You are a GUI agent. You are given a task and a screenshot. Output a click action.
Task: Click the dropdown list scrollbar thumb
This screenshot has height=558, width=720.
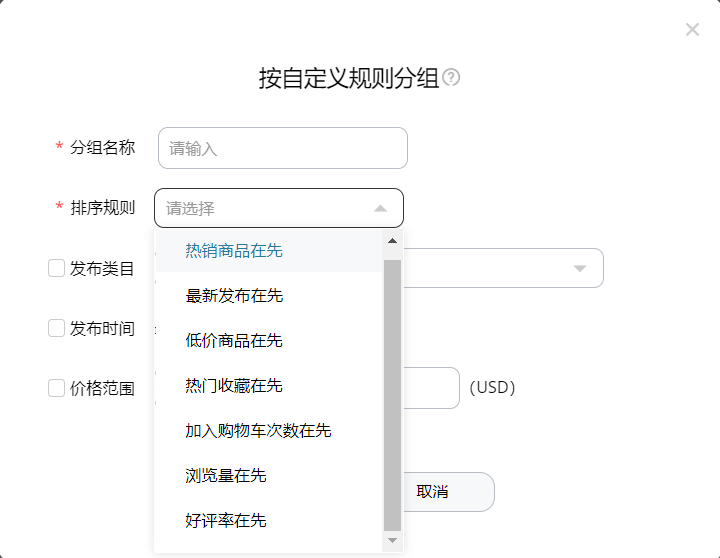pyautogui.click(x=392, y=395)
